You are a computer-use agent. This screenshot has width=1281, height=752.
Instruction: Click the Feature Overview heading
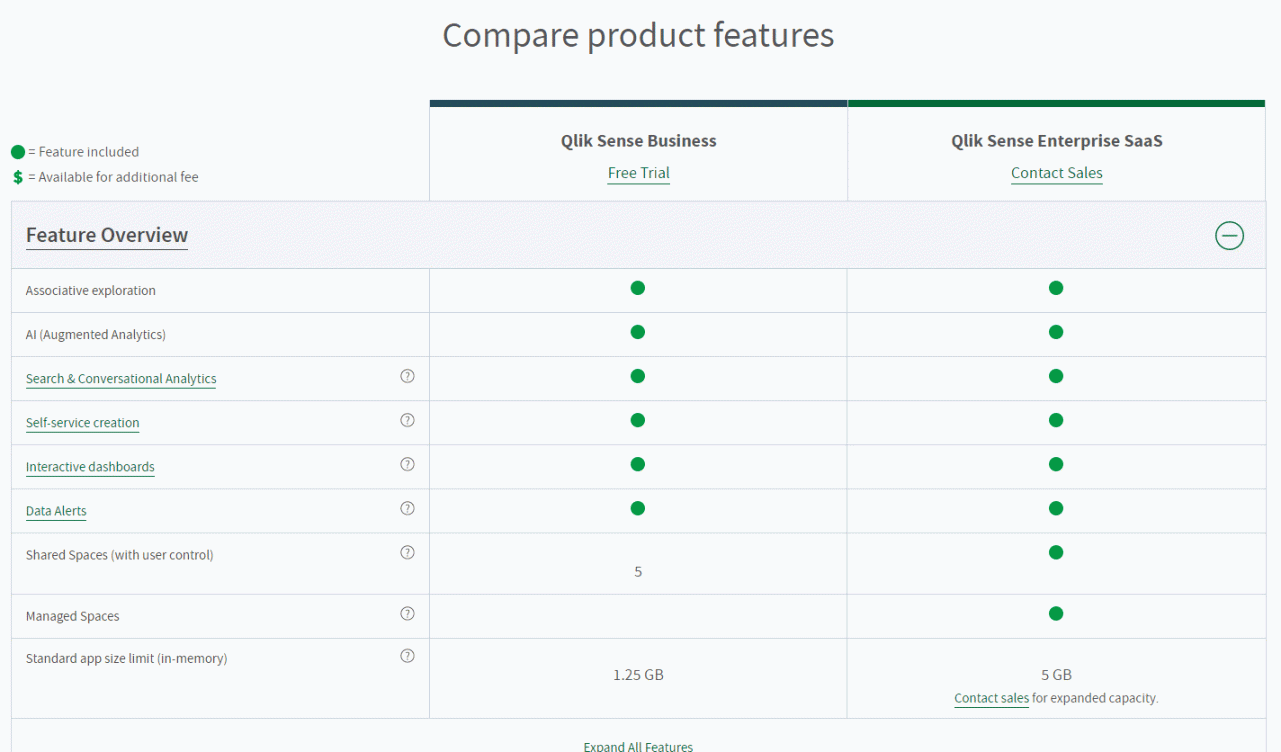[x=107, y=235]
